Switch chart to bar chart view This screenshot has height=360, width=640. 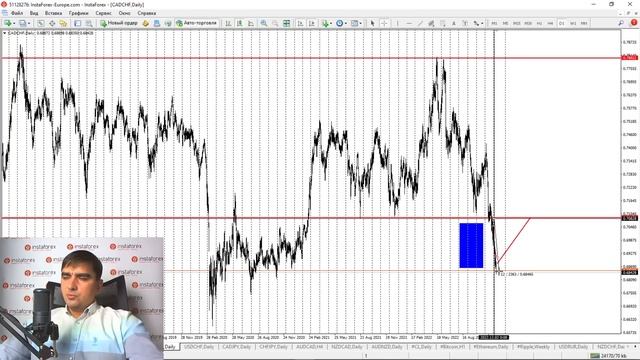point(229,23)
